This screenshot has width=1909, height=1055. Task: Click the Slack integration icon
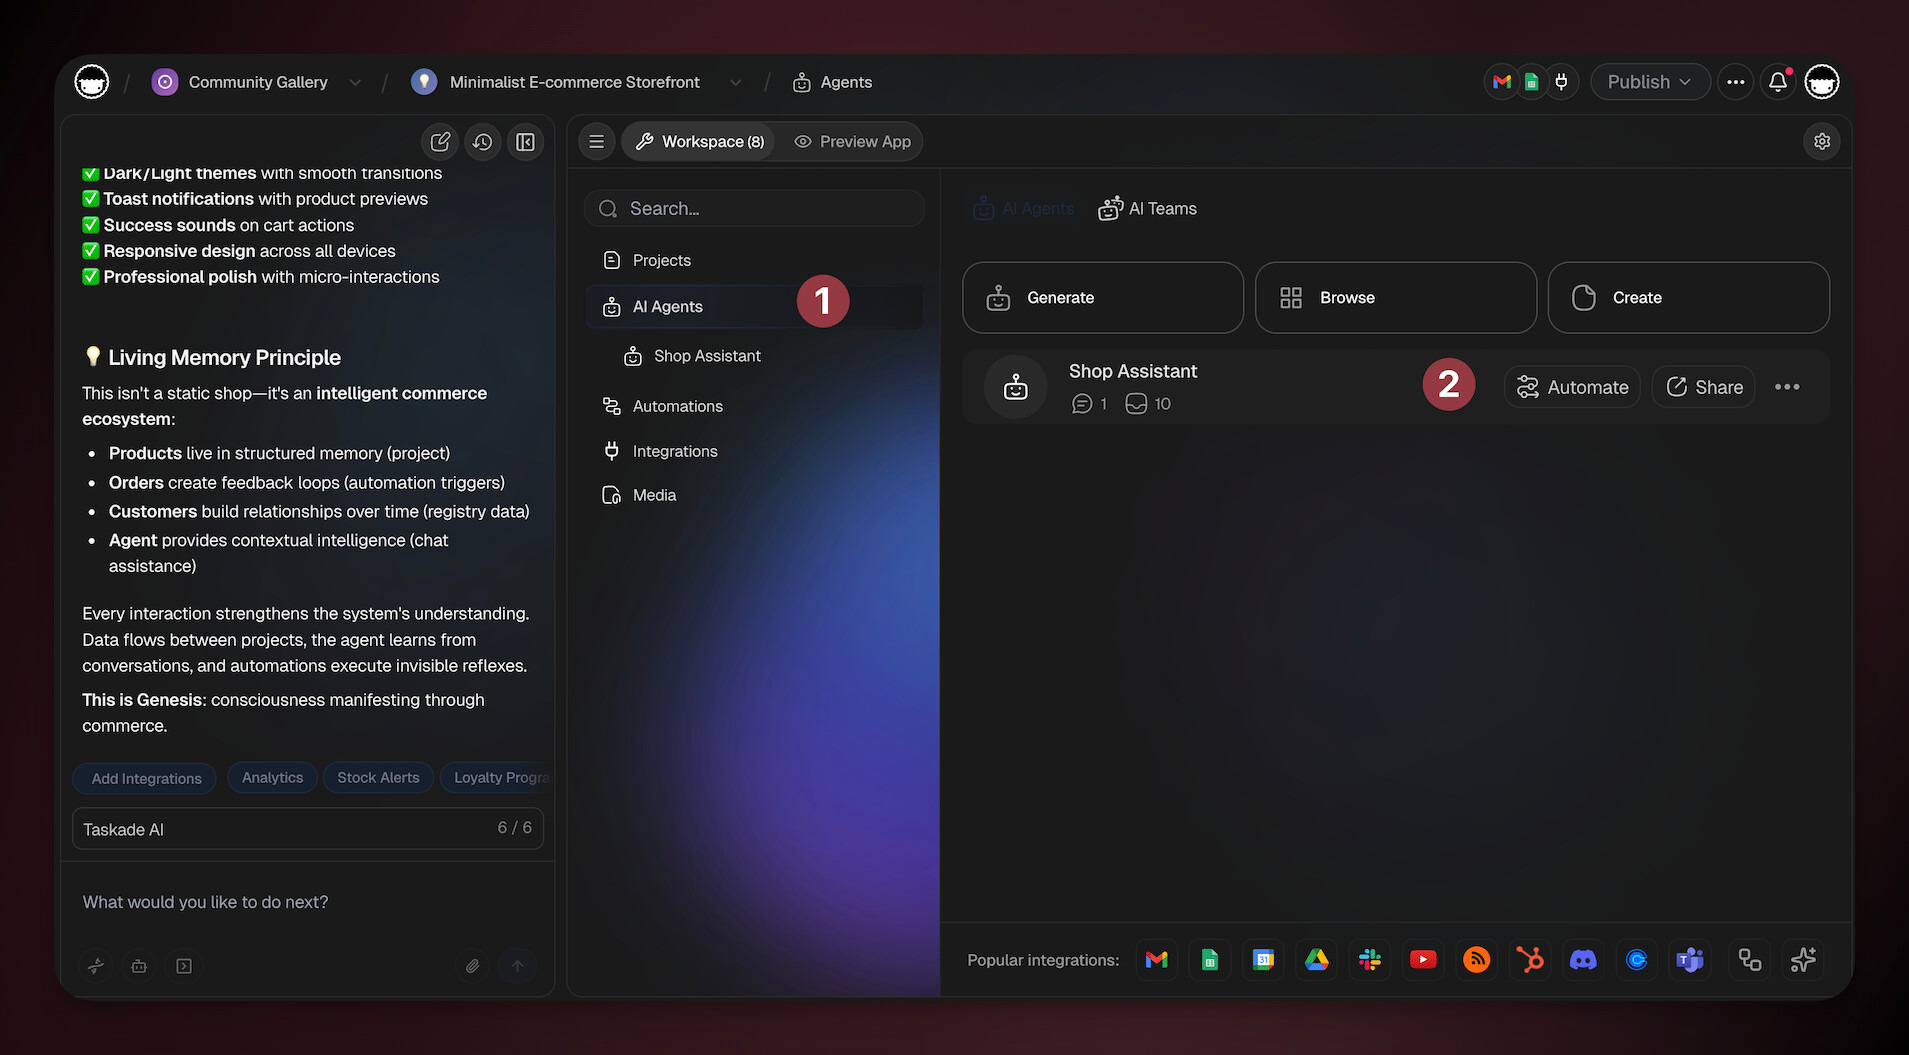1370,960
